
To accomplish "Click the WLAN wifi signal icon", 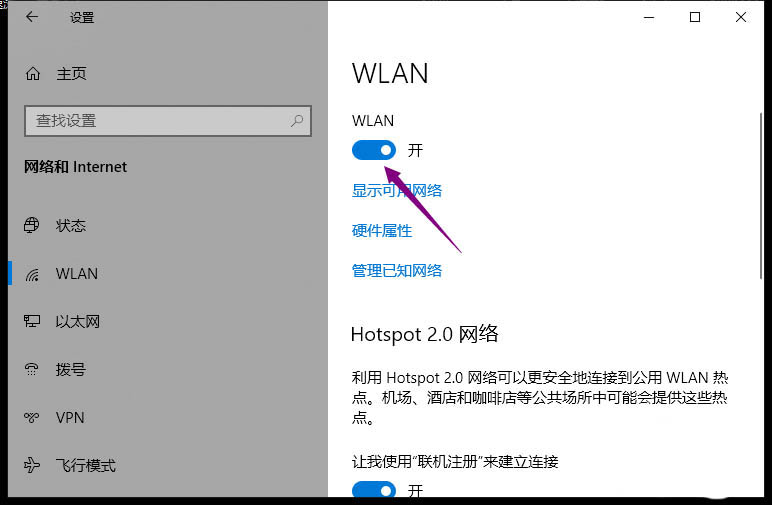I will [x=32, y=274].
